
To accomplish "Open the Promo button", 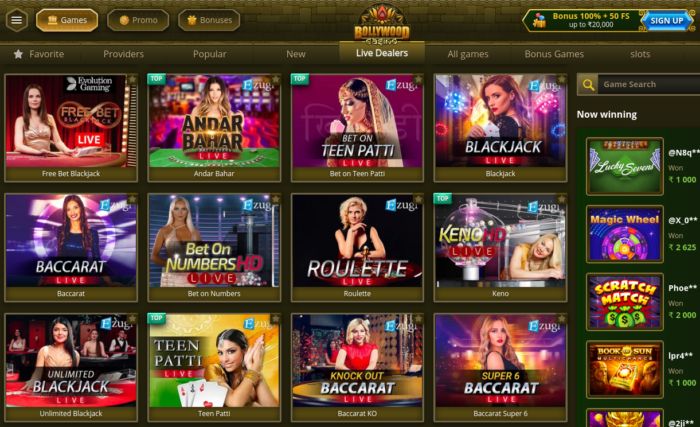I will point(138,20).
